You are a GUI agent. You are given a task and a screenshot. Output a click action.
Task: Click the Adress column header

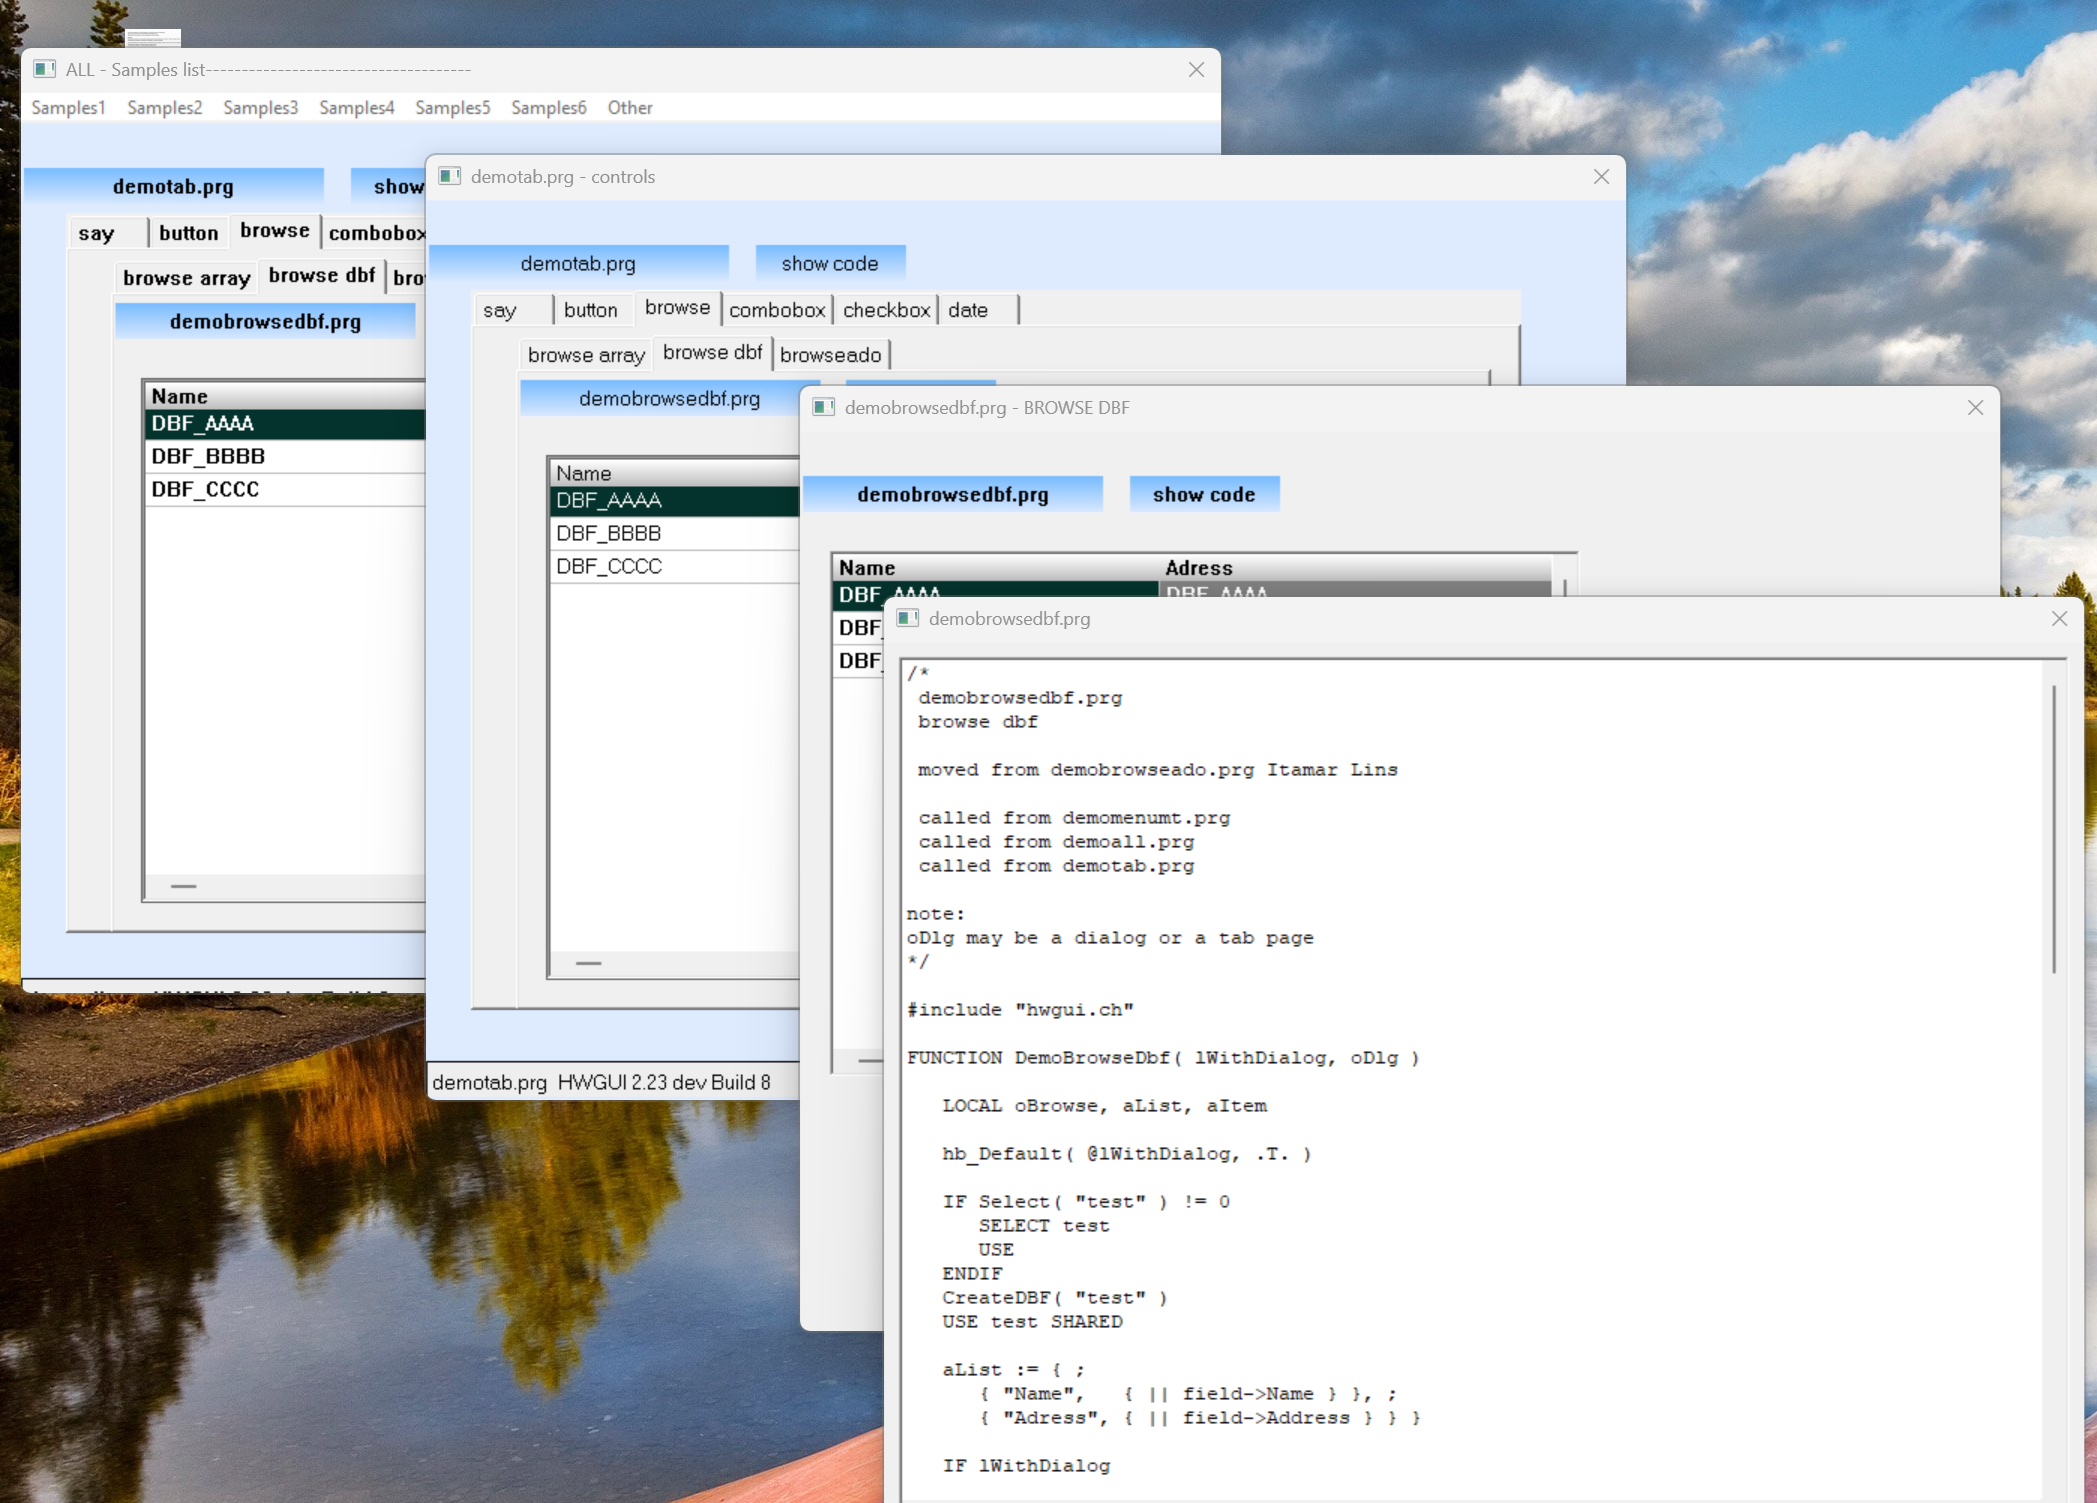tap(1198, 567)
